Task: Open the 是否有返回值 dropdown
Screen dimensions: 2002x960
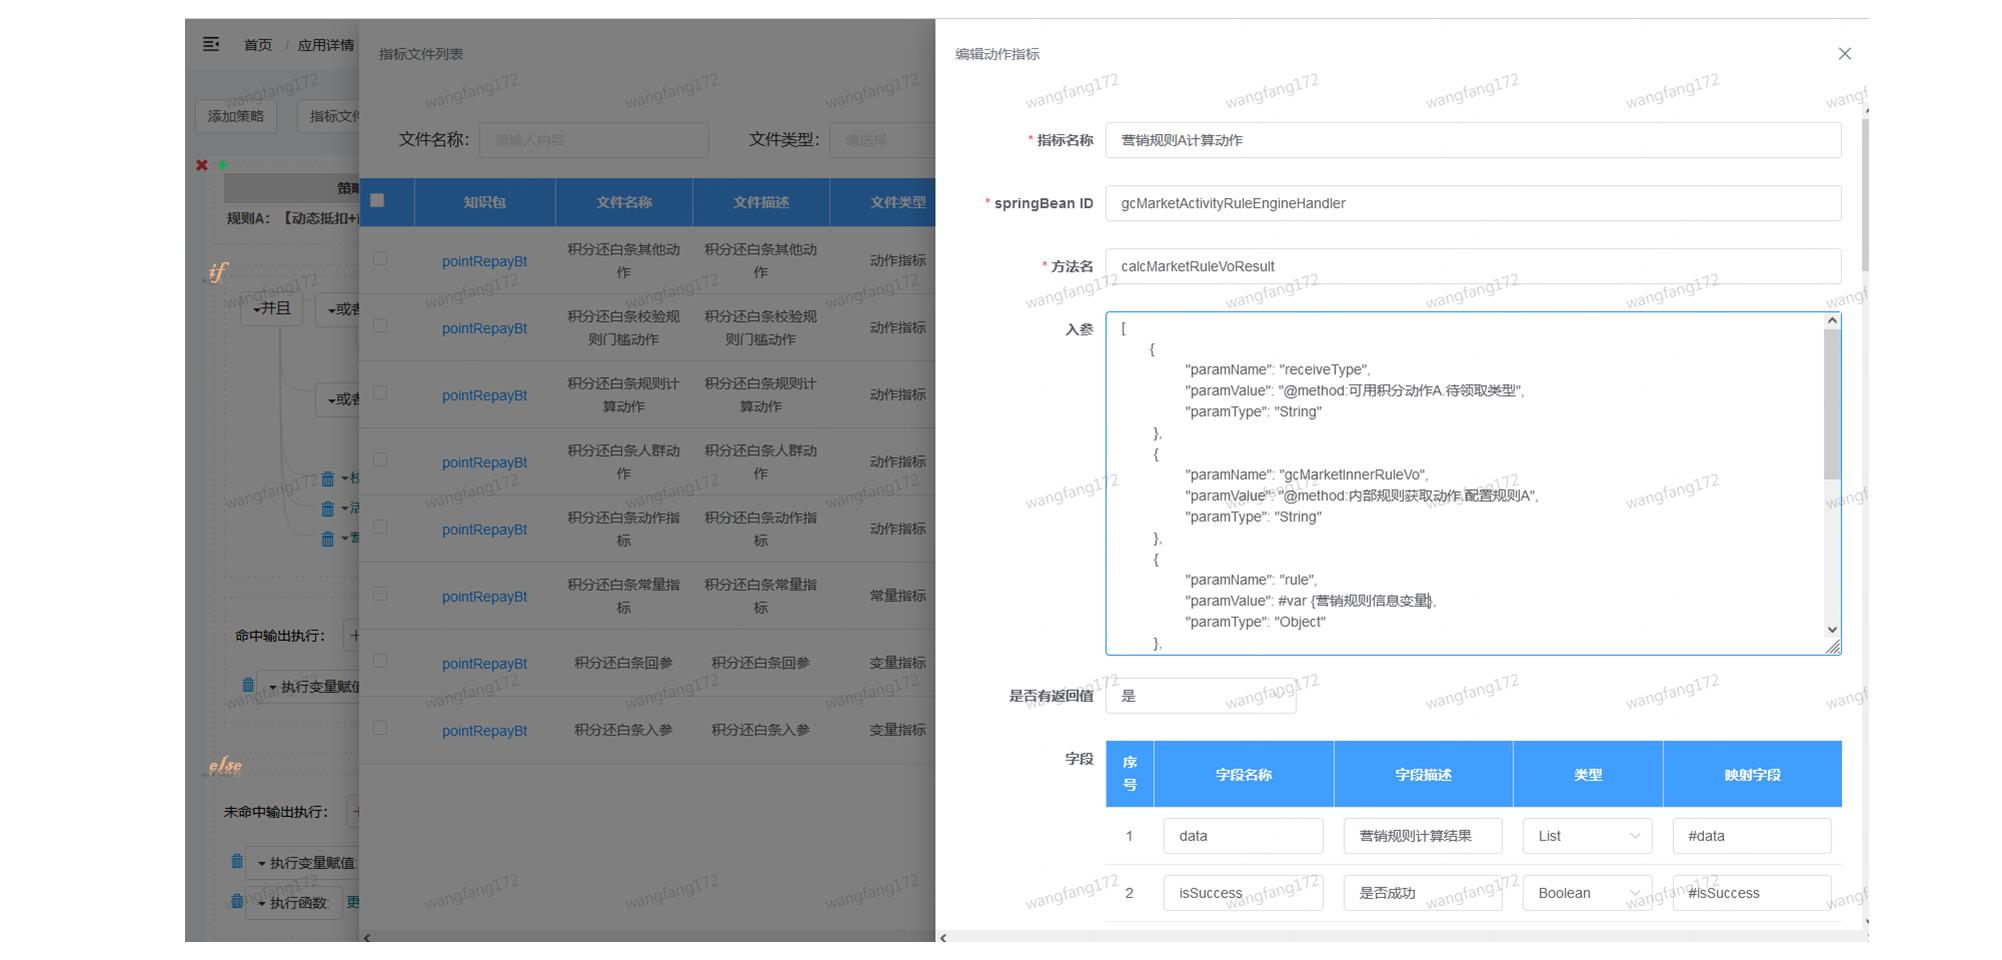Action: (1200, 696)
